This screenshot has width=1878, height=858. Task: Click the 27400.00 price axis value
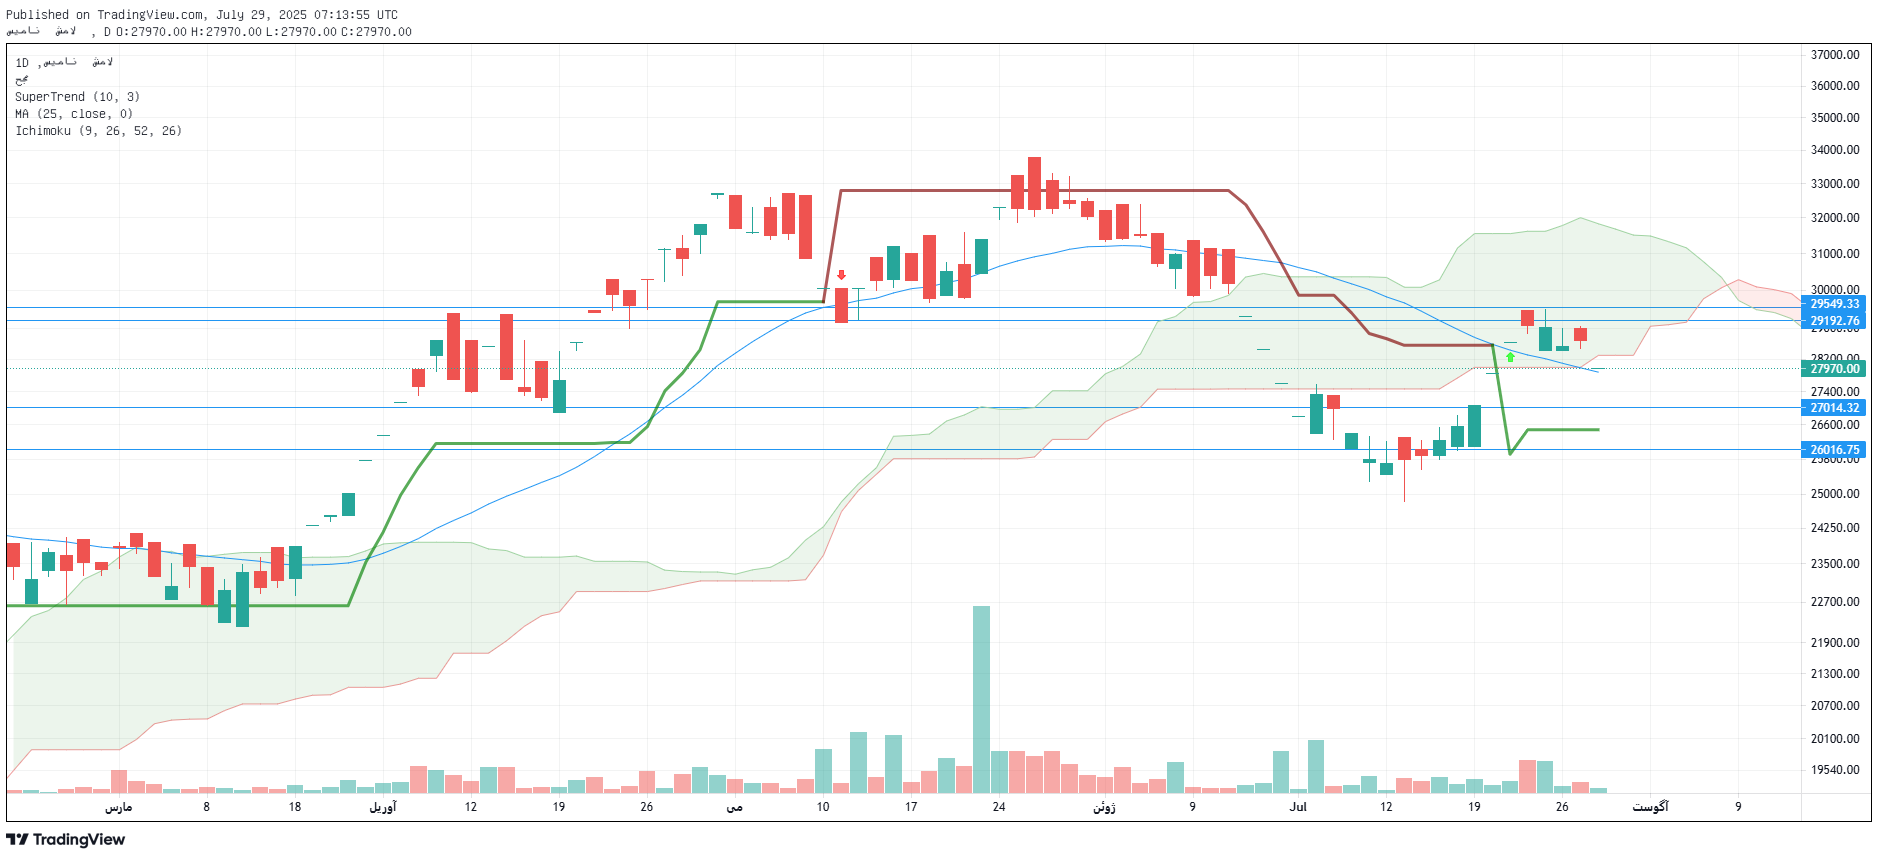1835,392
